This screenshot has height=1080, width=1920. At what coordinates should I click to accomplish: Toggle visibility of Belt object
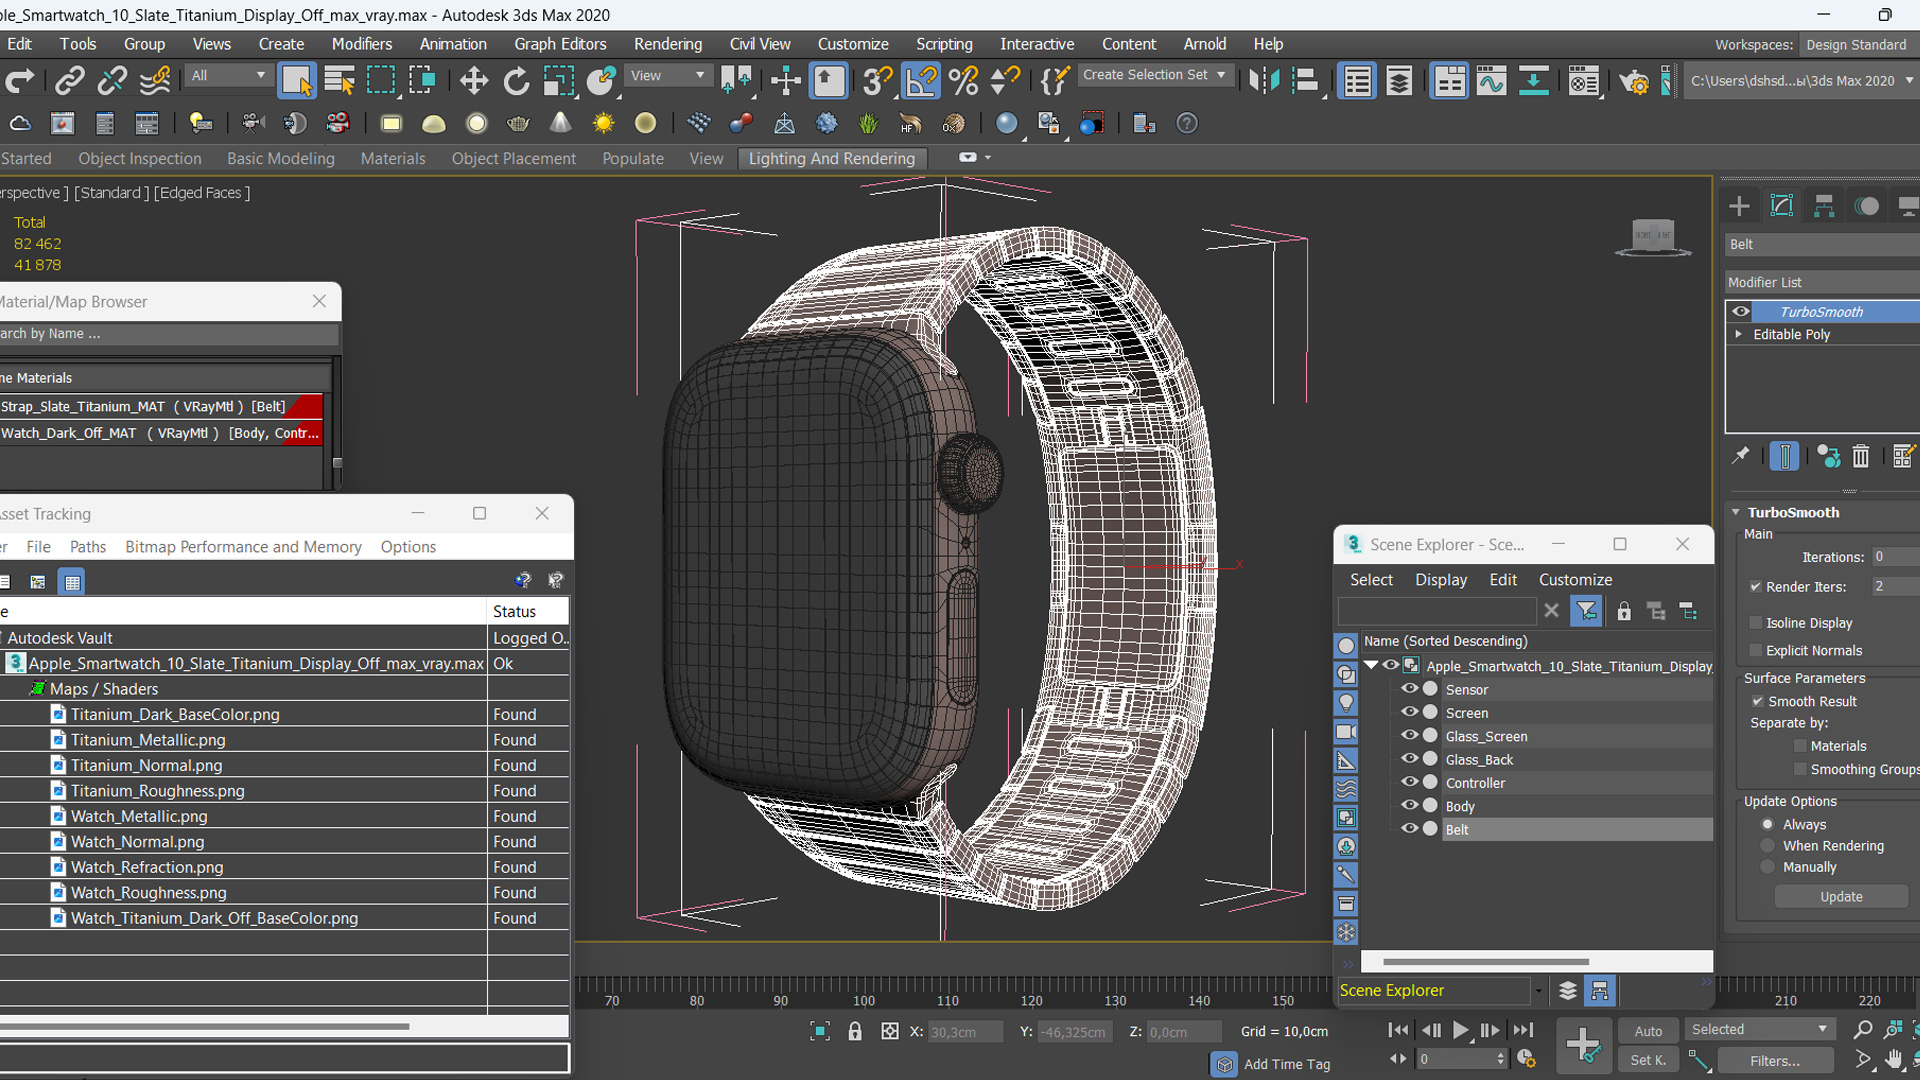point(1409,829)
